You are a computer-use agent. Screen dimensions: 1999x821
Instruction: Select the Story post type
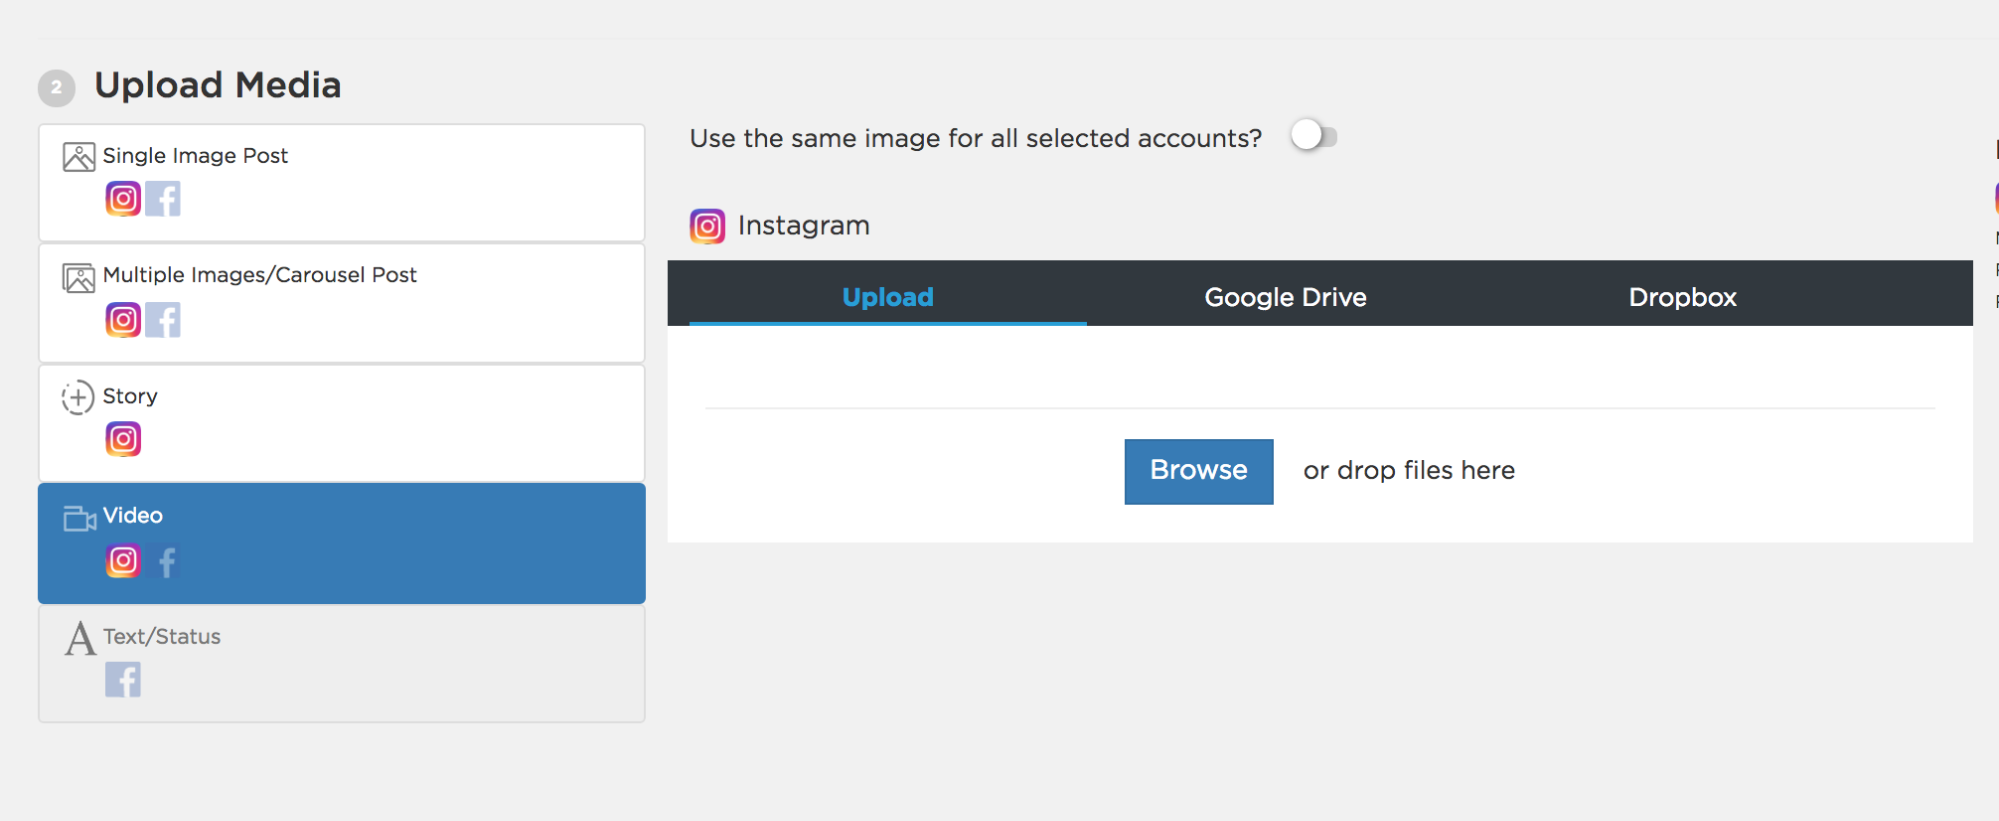click(x=341, y=423)
